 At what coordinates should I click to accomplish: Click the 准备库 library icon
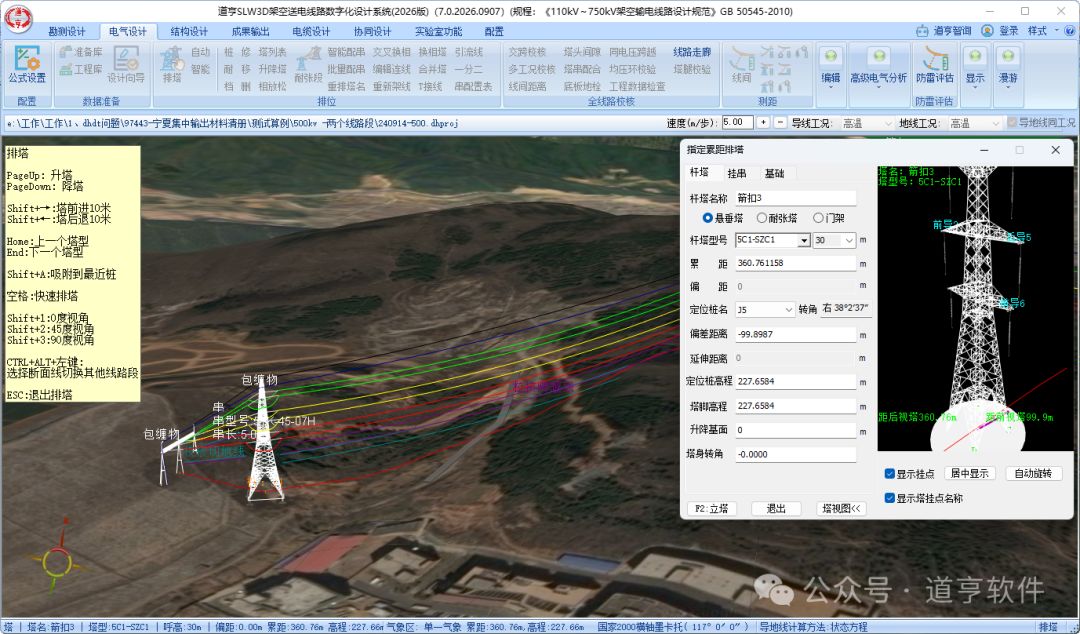click(81, 52)
